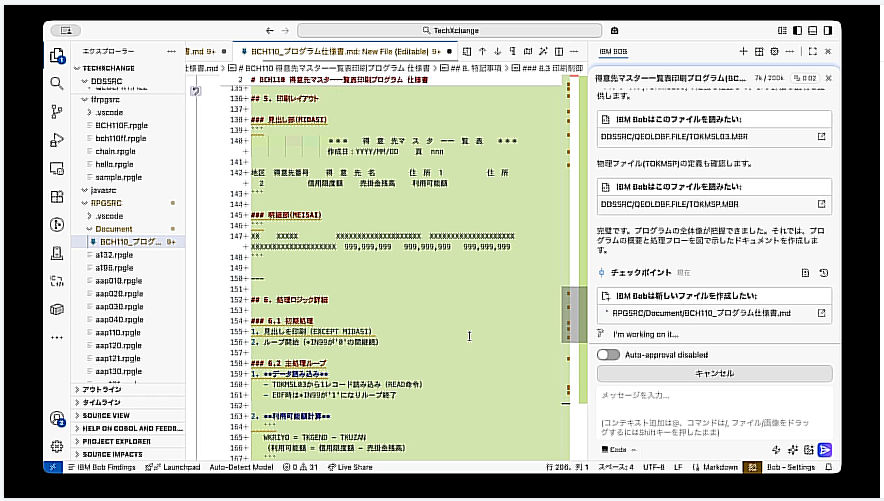Open TOKMSP.MBR file link icon
884x501 pixels.
(x=821, y=204)
